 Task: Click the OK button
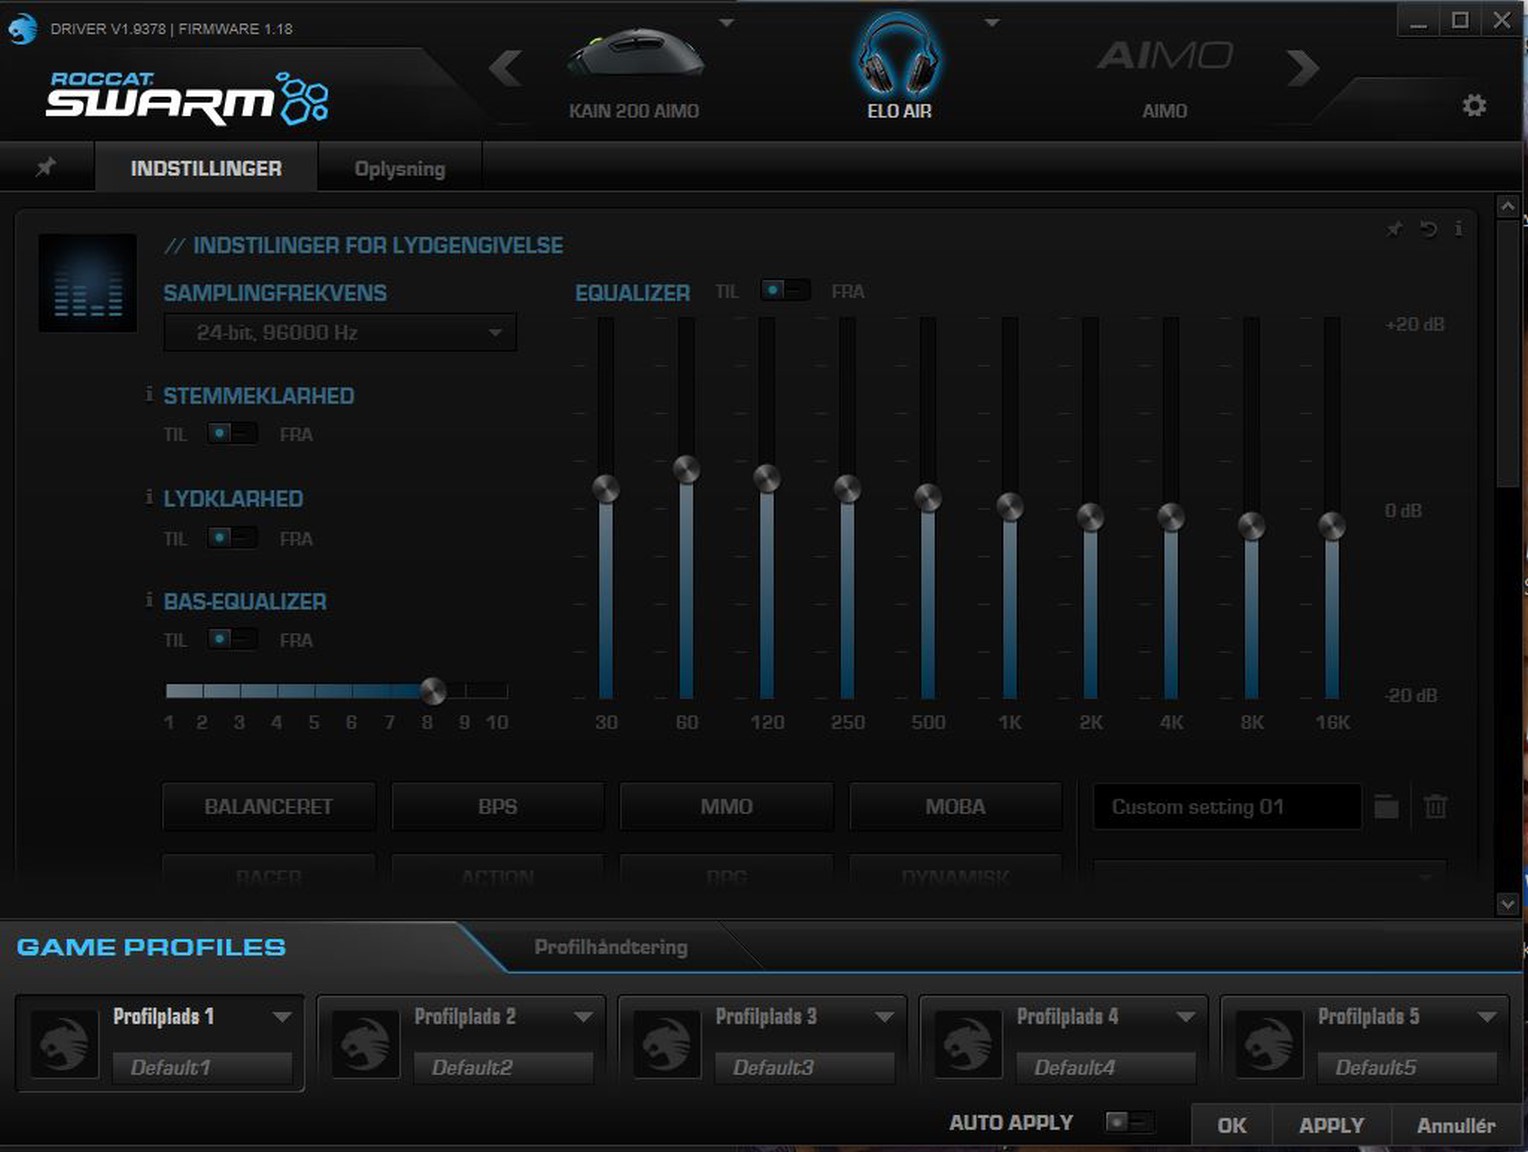(1232, 1125)
